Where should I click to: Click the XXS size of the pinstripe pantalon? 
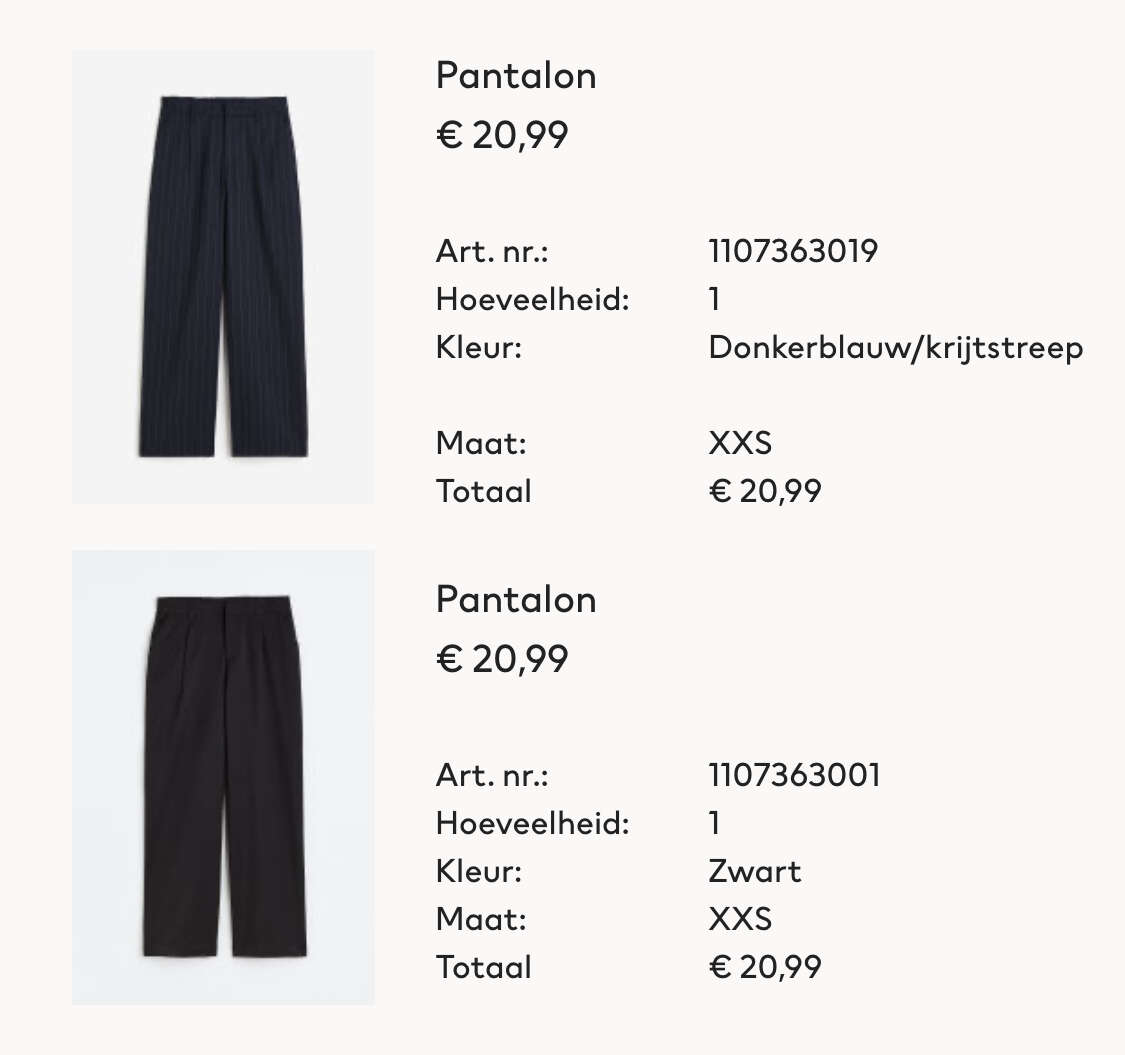pyautogui.click(x=740, y=444)
